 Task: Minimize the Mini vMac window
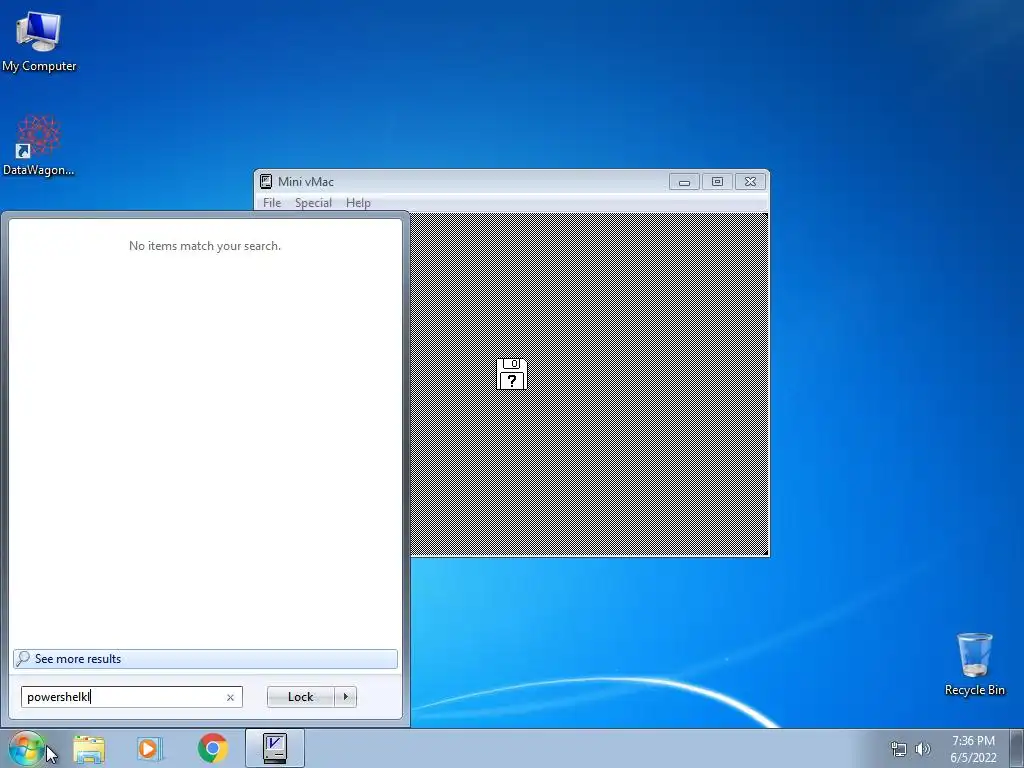coord(684,182)
